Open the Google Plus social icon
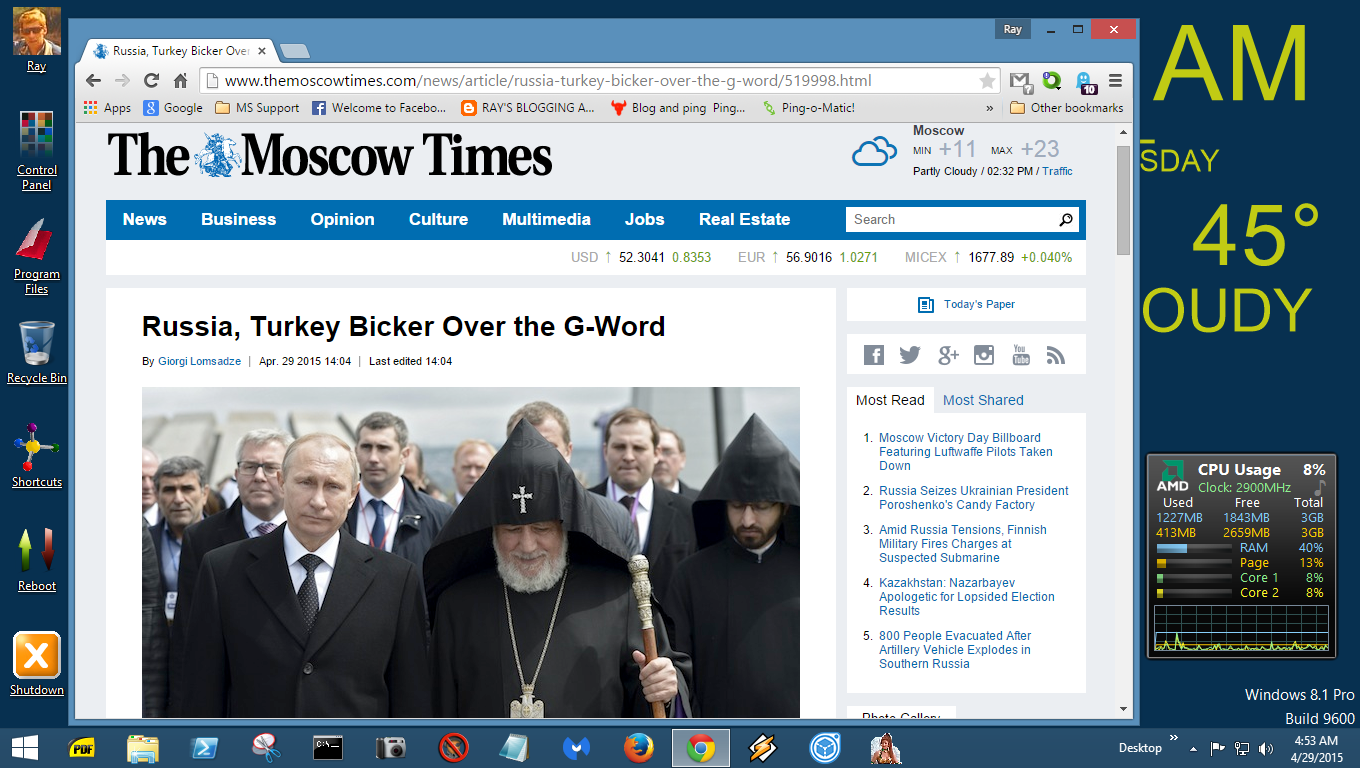Screen dimensions: 1360x768 [948, 355]
